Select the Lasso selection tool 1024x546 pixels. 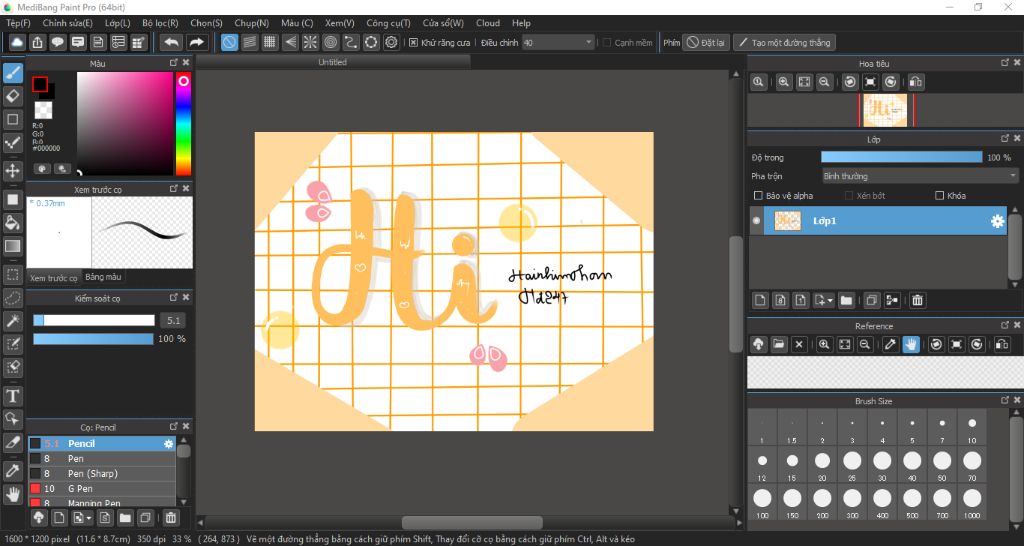[12, 298]
